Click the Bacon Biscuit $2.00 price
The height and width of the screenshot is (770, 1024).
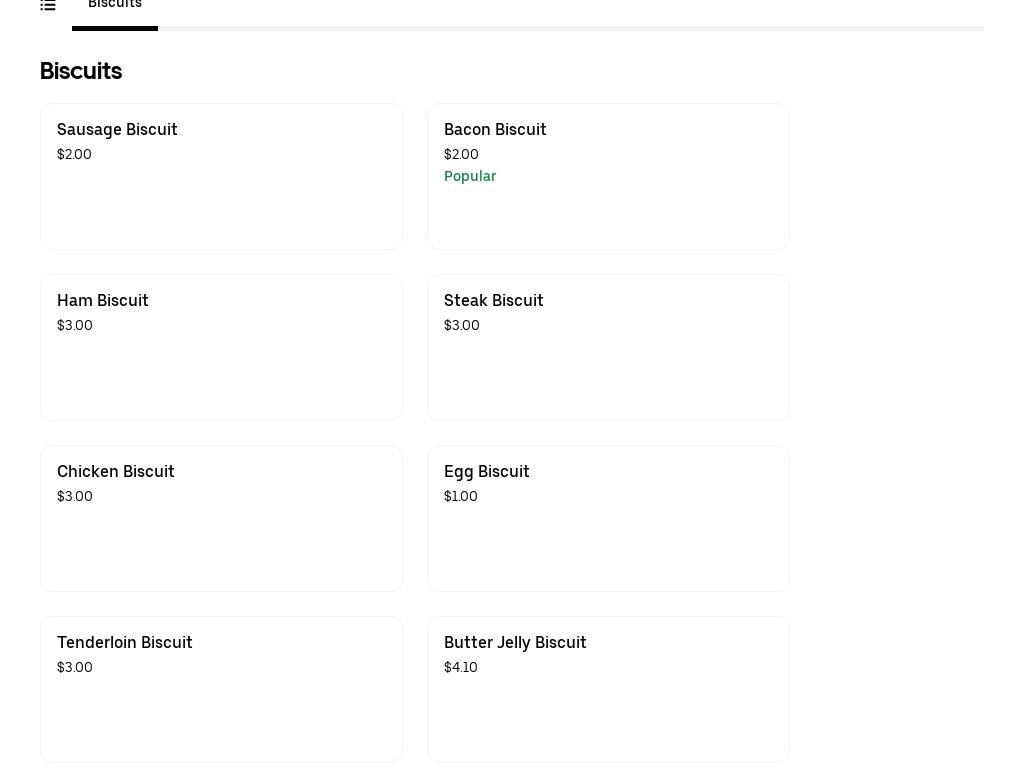coord(461,154)
